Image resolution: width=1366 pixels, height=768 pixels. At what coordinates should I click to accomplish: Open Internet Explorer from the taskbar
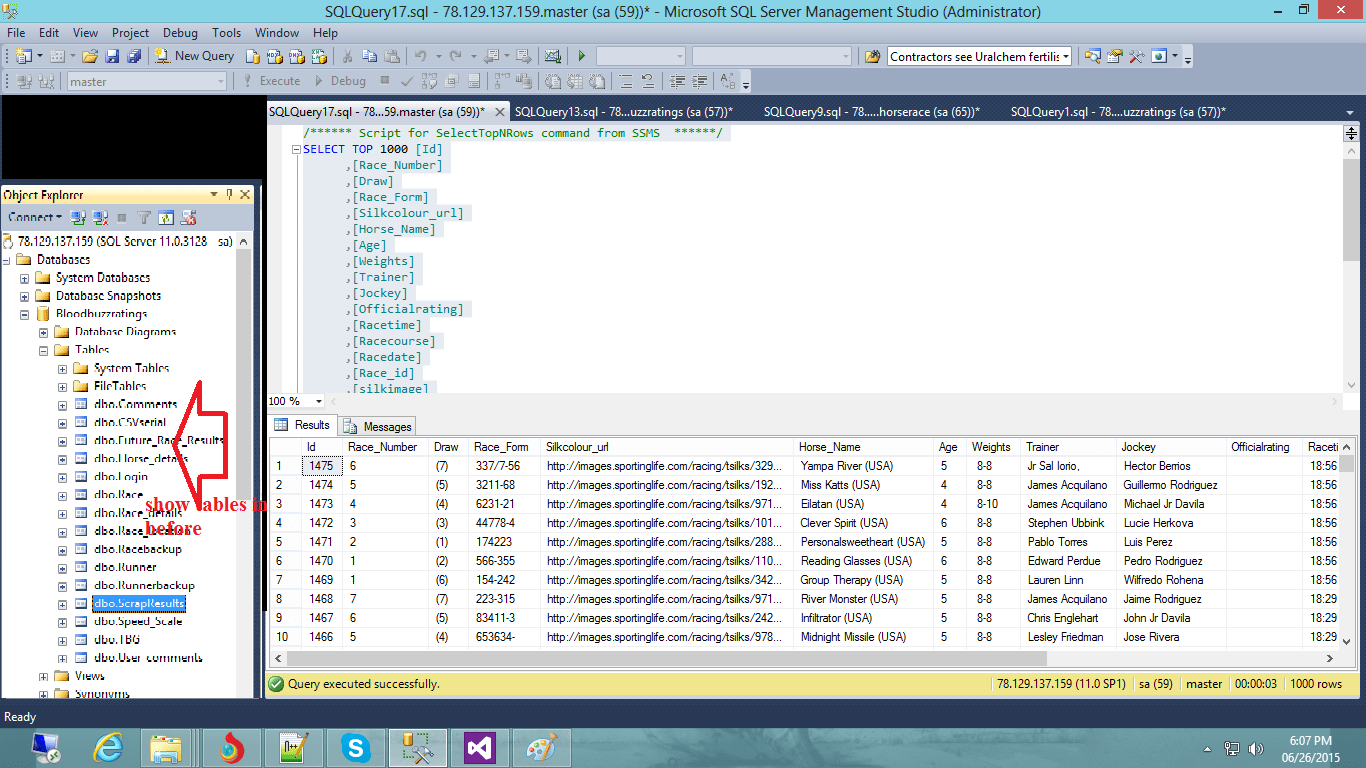tap(108, 747)
